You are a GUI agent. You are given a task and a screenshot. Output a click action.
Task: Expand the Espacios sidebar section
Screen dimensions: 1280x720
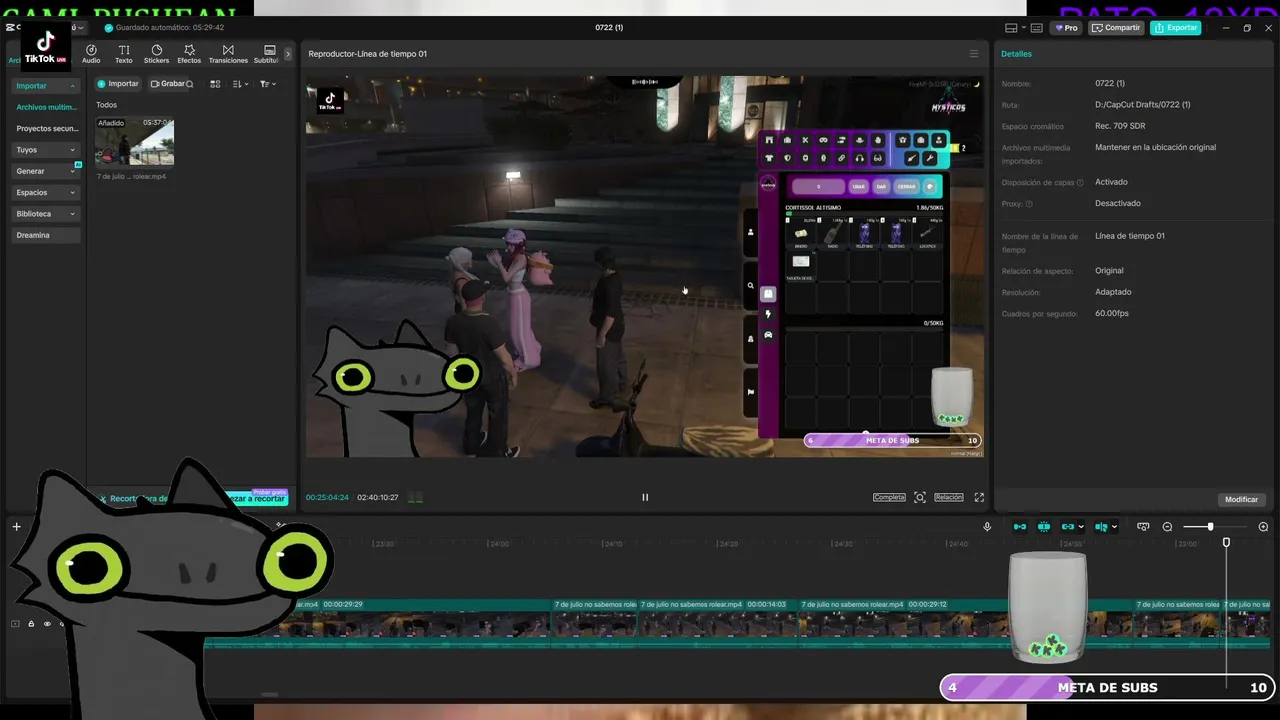coord(46,192)
